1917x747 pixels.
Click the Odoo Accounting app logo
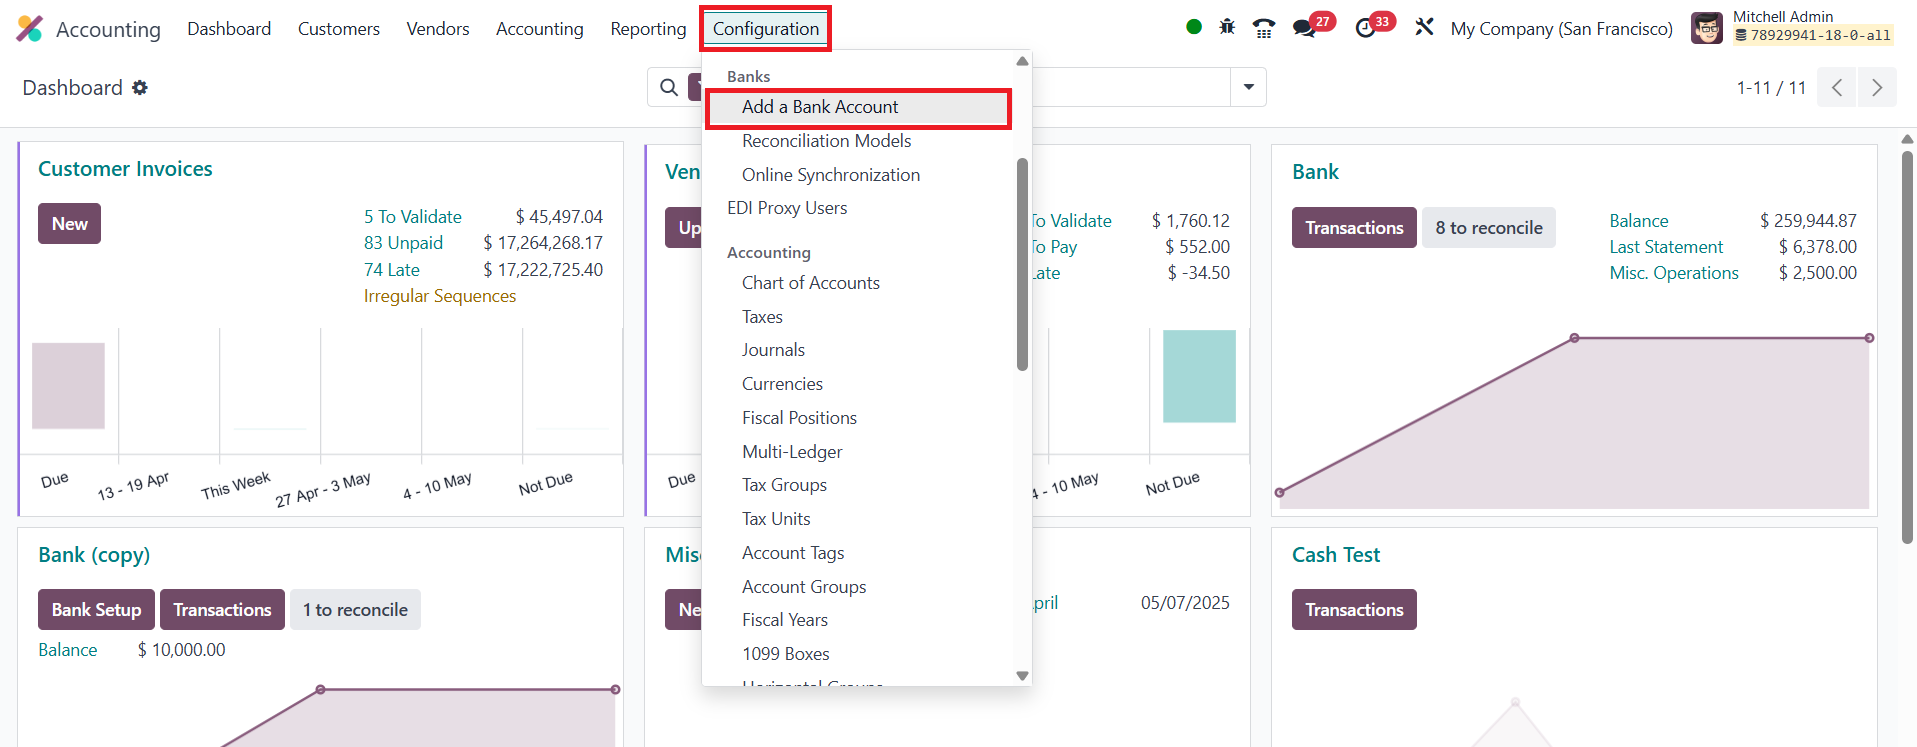click(30, 29)
